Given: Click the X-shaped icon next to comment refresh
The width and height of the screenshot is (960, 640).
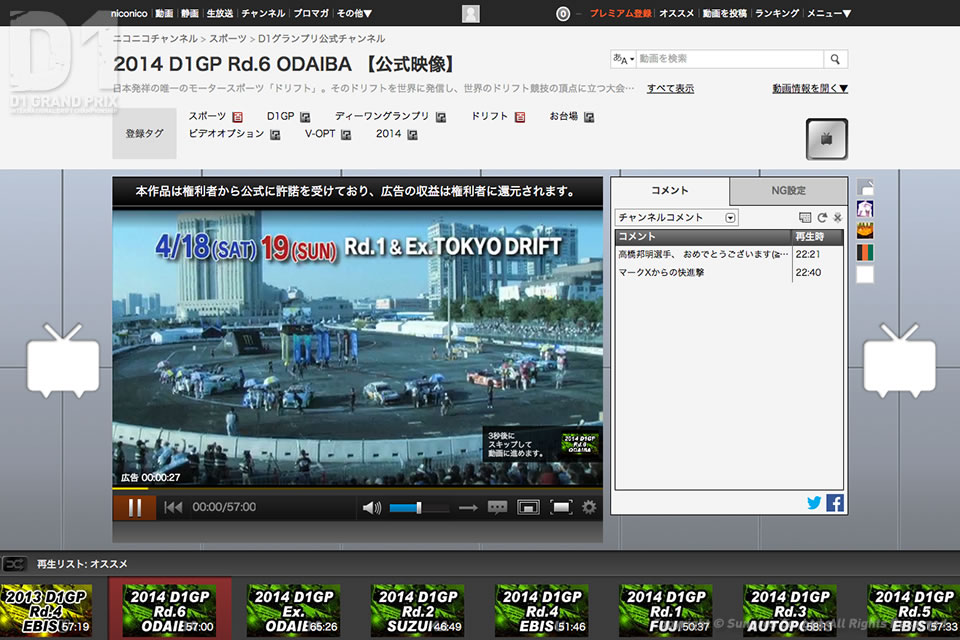Looking at the screenshot, I should tap(838, 217).
